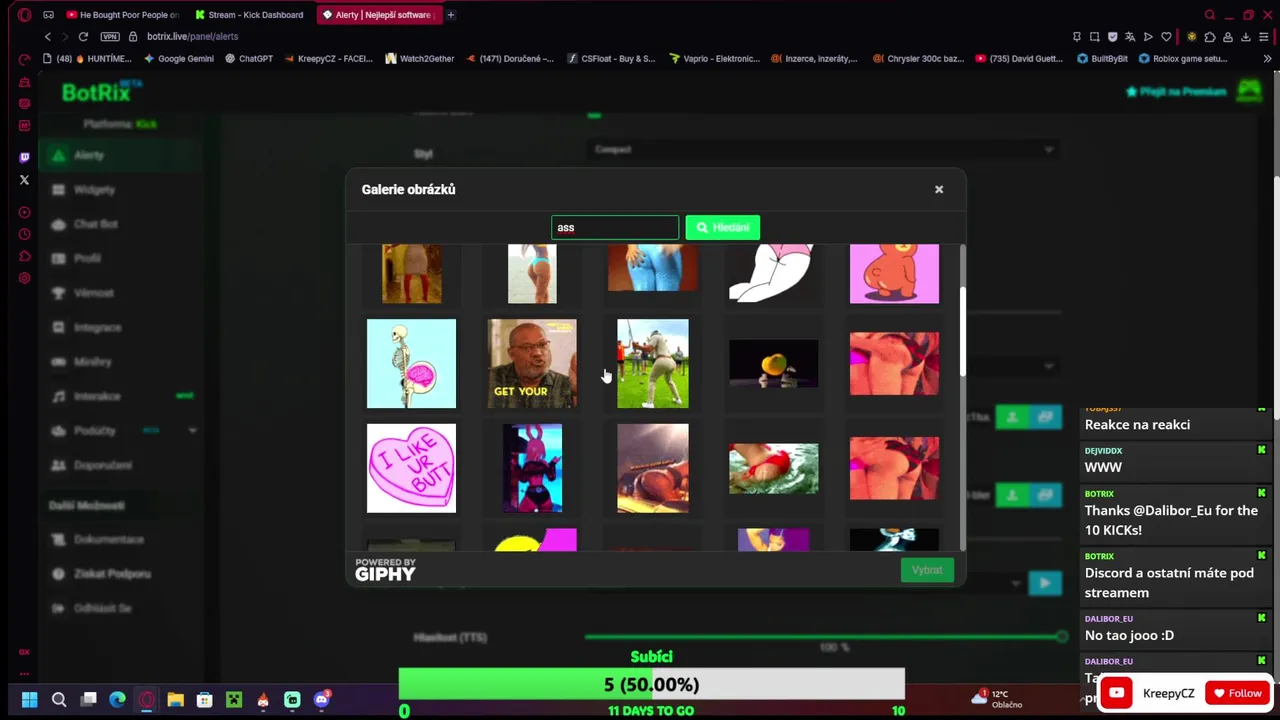Open X (Twitter) in Opera sidebar
1280x720 pixels.
[24, 180]
